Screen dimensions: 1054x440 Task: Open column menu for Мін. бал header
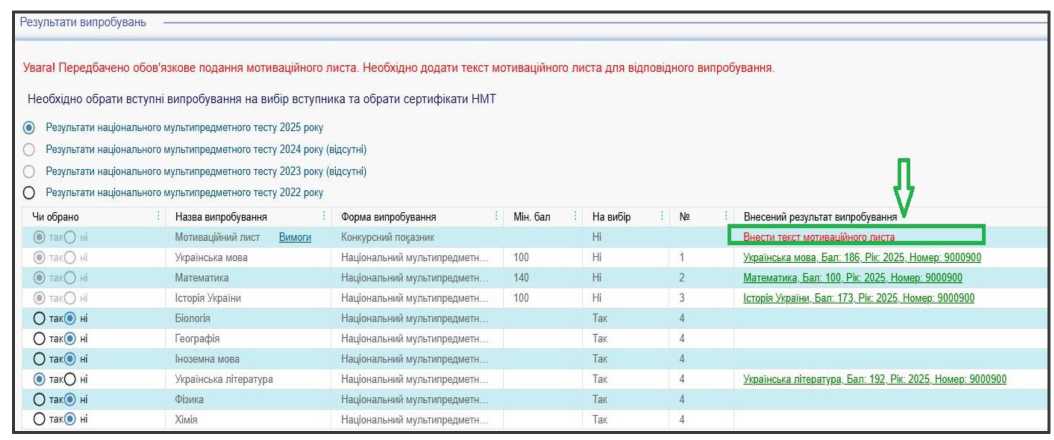point(575,216)
